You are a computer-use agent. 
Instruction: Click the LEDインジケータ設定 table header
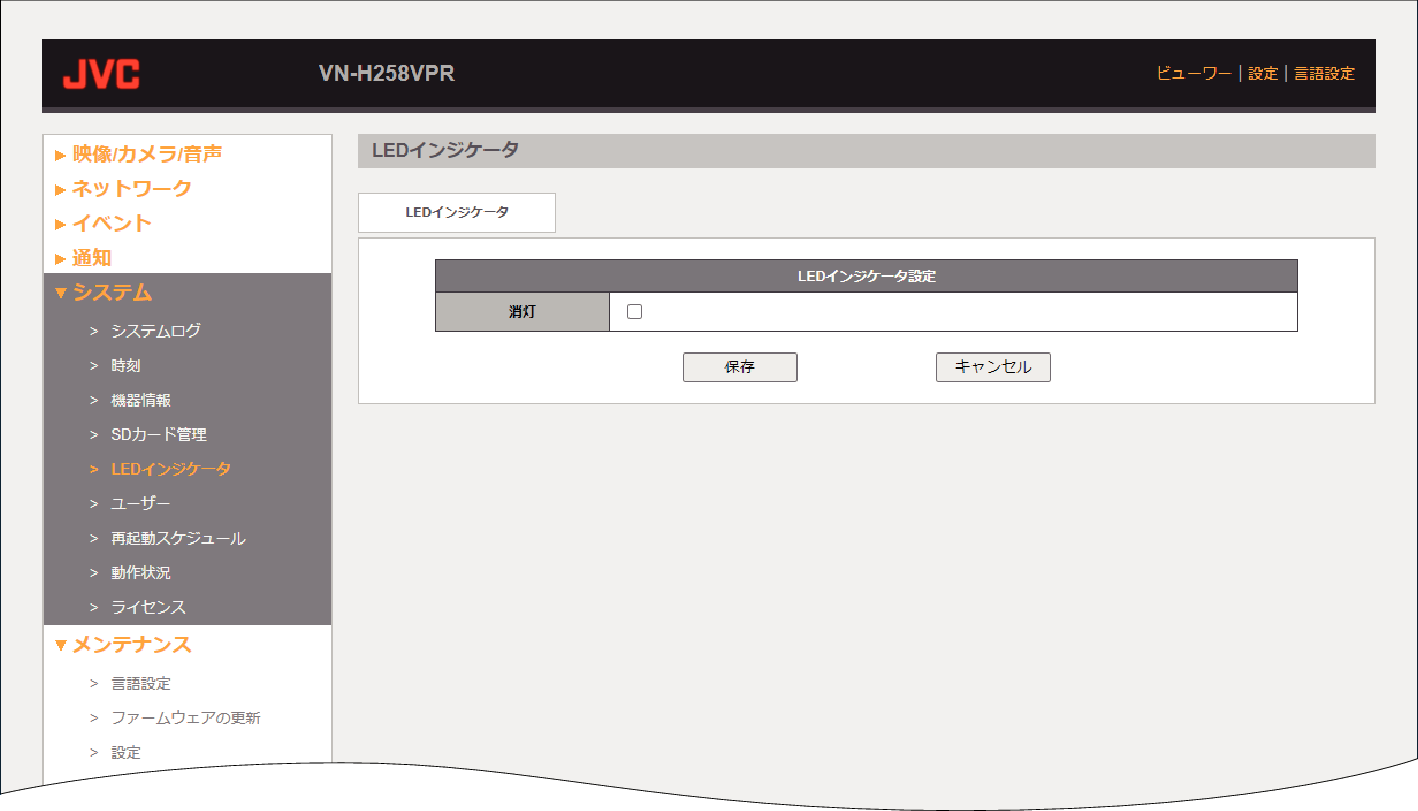click(866, 276)
